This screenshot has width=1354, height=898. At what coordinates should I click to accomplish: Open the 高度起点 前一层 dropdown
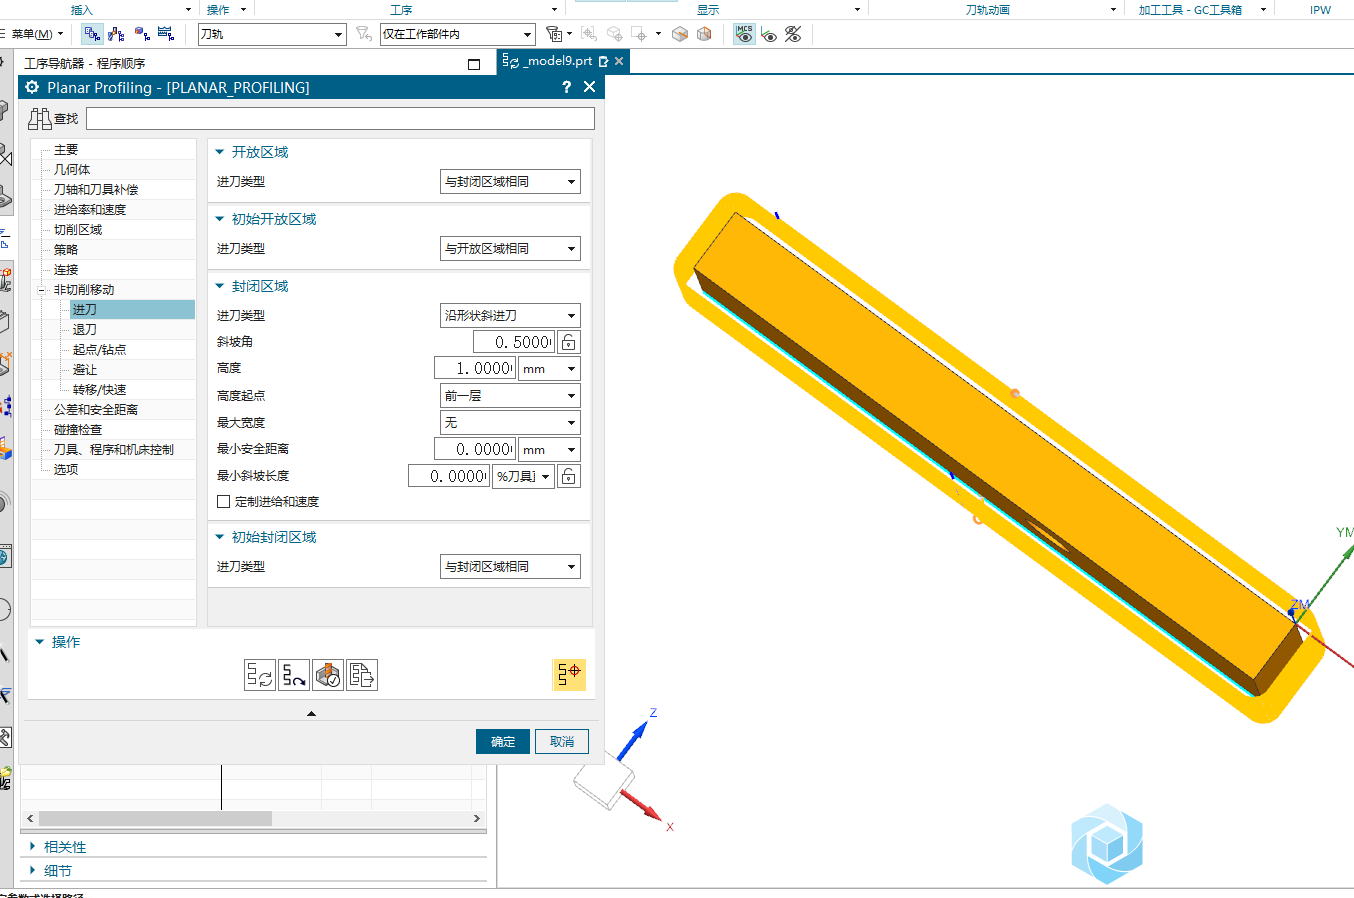click(x=510, y=396)
